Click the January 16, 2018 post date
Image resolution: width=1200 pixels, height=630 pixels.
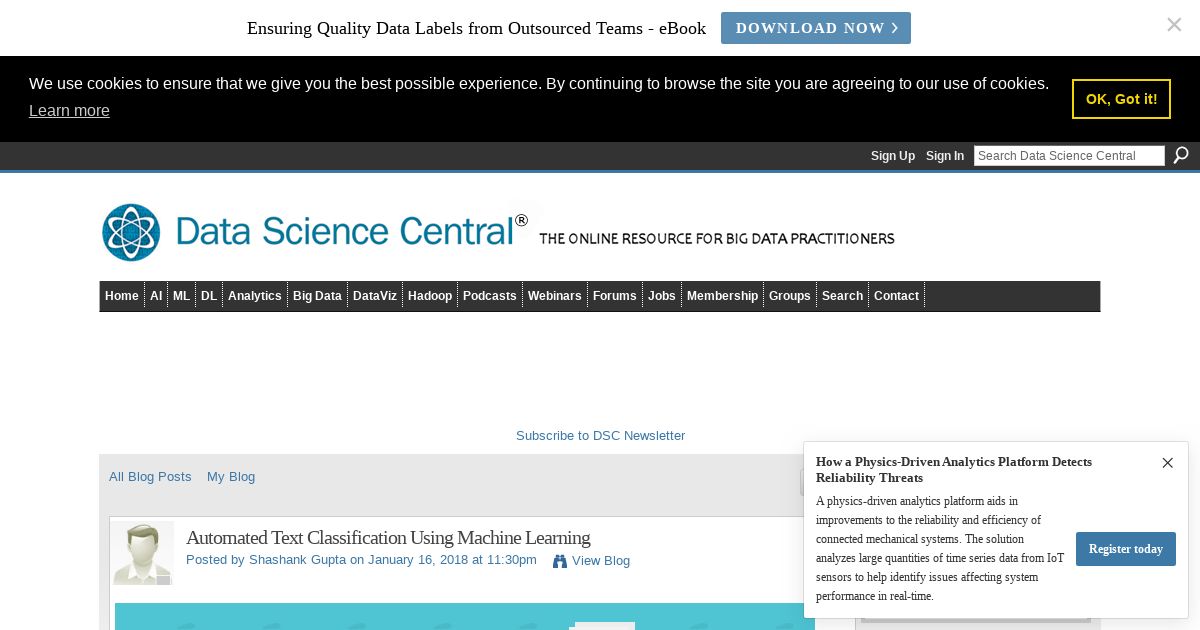tap(418, 560)
